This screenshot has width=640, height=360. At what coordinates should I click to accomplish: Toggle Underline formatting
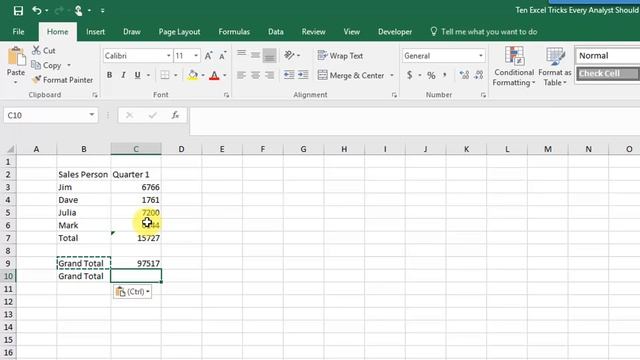tap(138, 75)
